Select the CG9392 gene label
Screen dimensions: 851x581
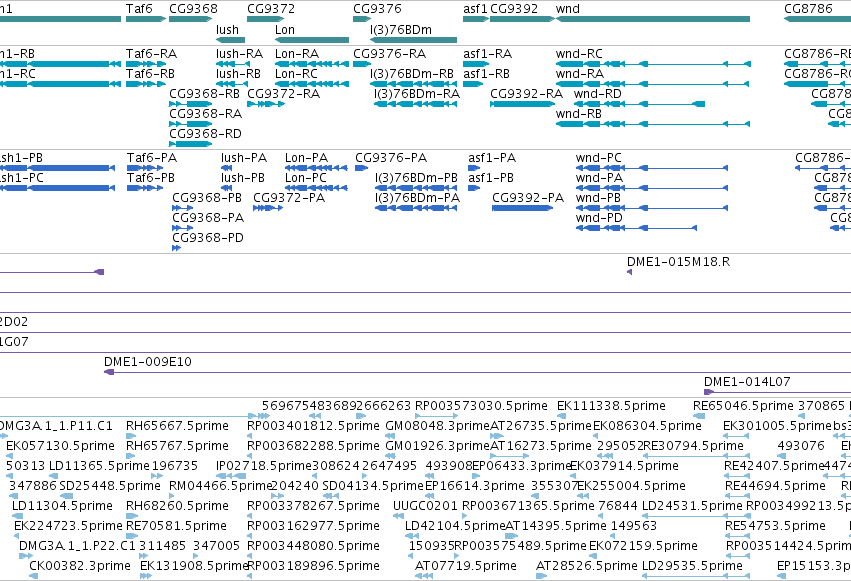click(514, 9)
